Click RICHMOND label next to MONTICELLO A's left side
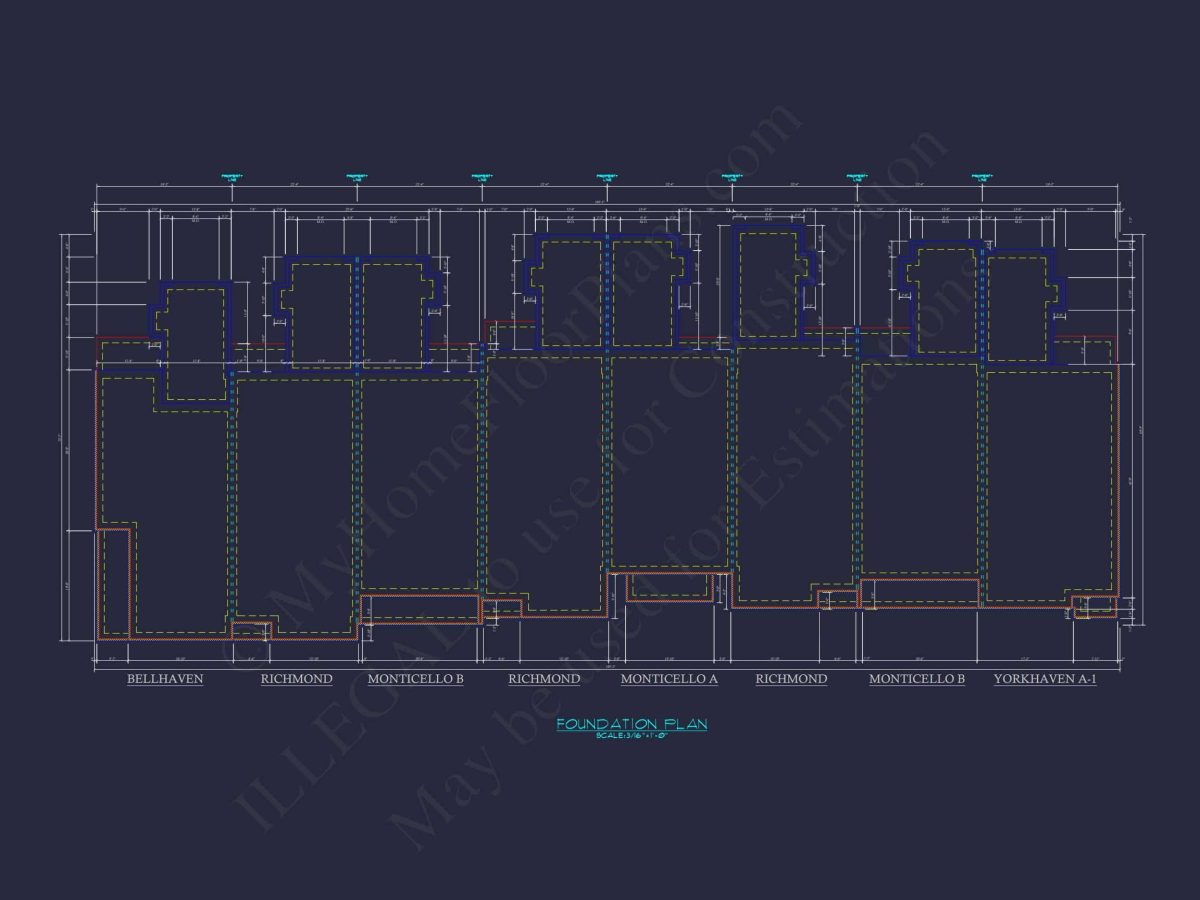 click(x=544, y=679)
